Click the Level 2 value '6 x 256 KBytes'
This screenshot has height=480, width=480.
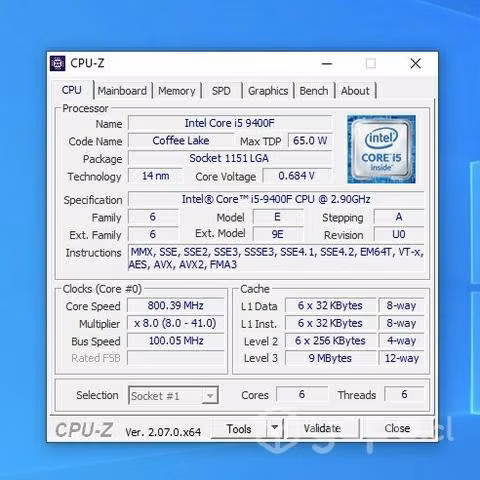click(330, 341)
